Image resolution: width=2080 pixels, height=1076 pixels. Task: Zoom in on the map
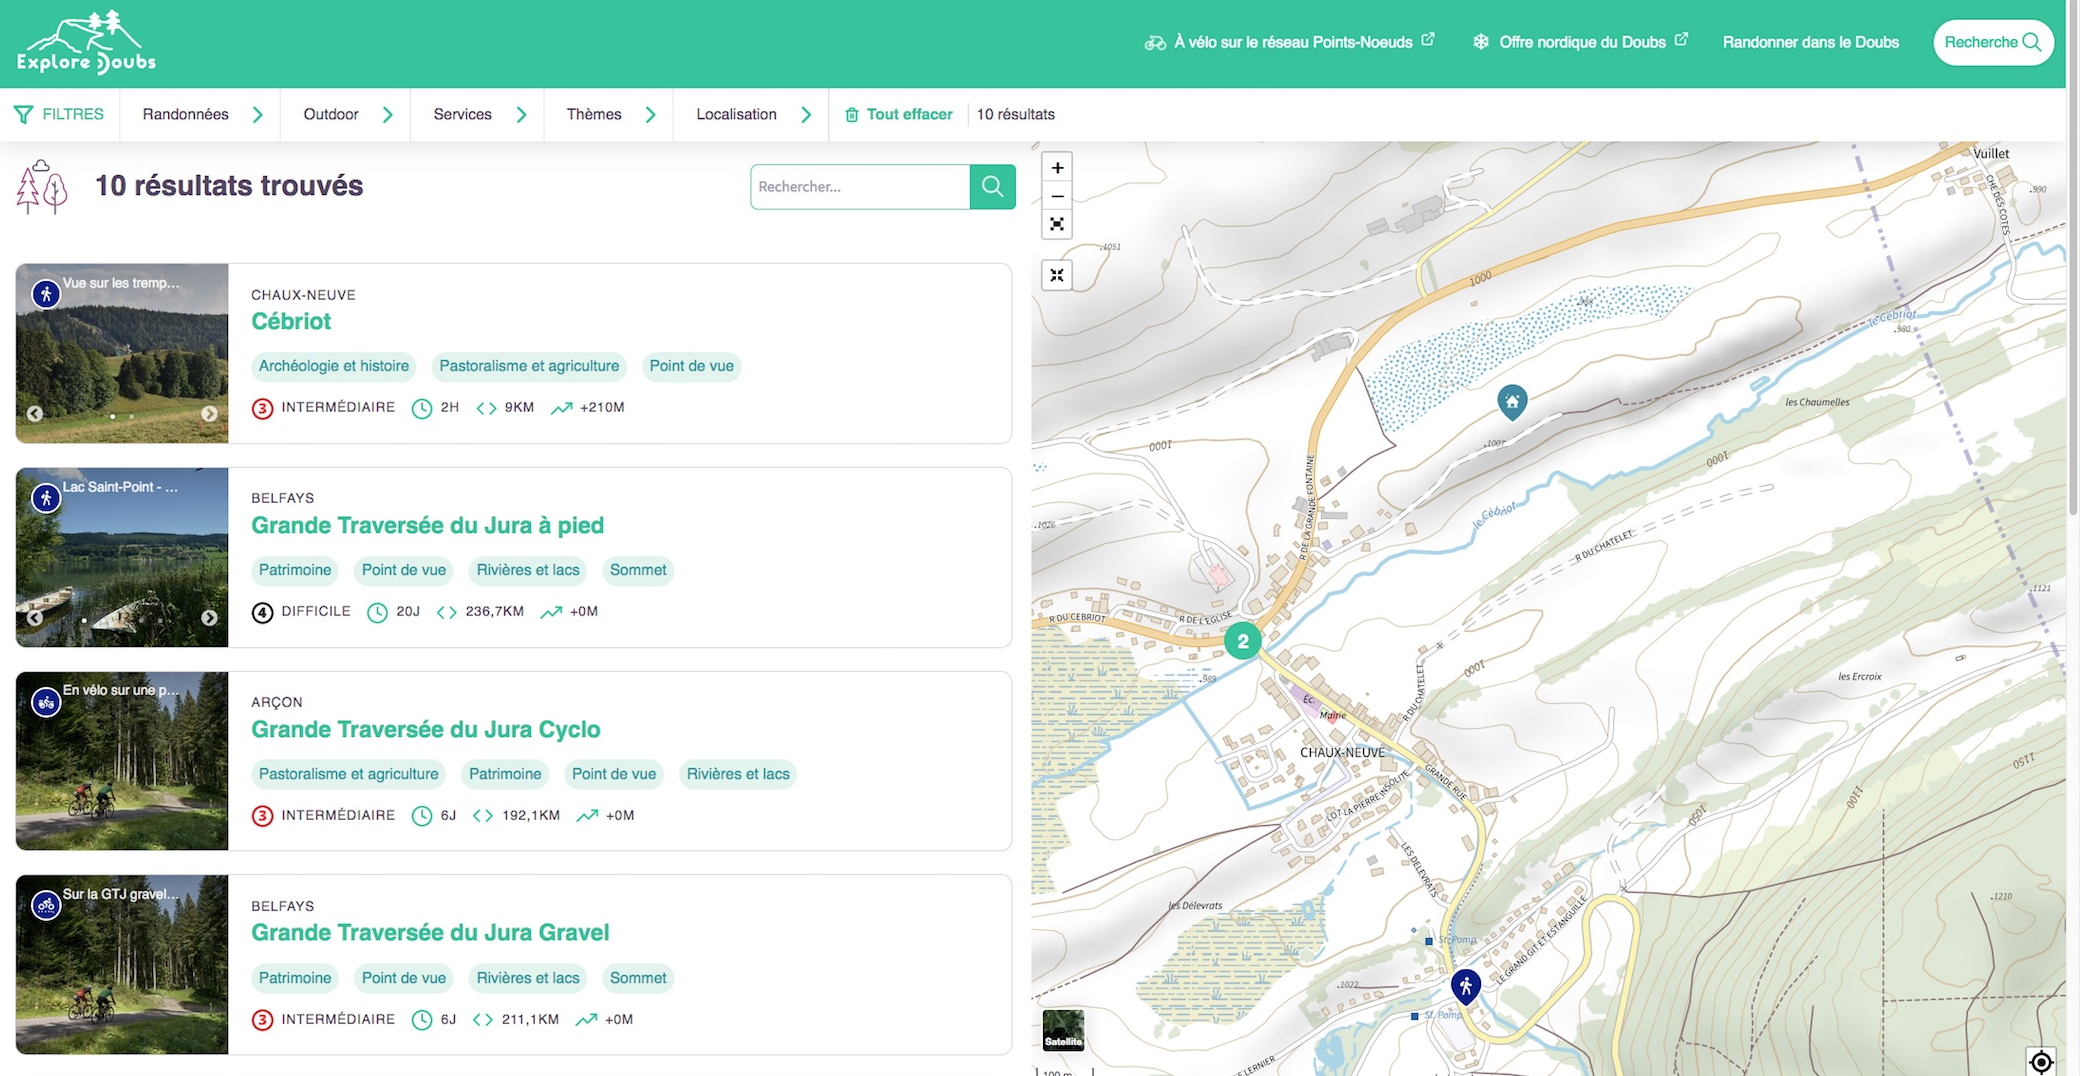[1057, 168]
